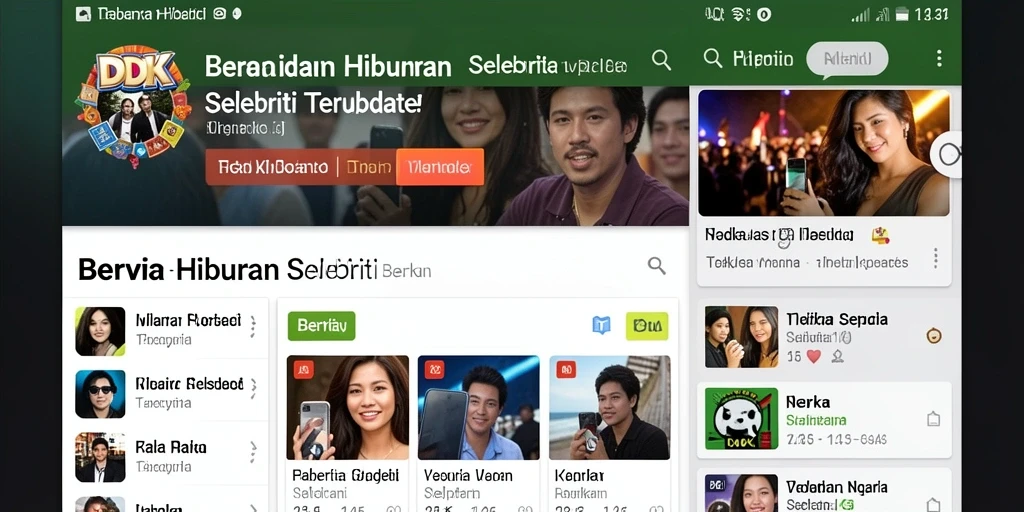Tap red badge on Pabertia Godebi card

click(x=304, y=370)
